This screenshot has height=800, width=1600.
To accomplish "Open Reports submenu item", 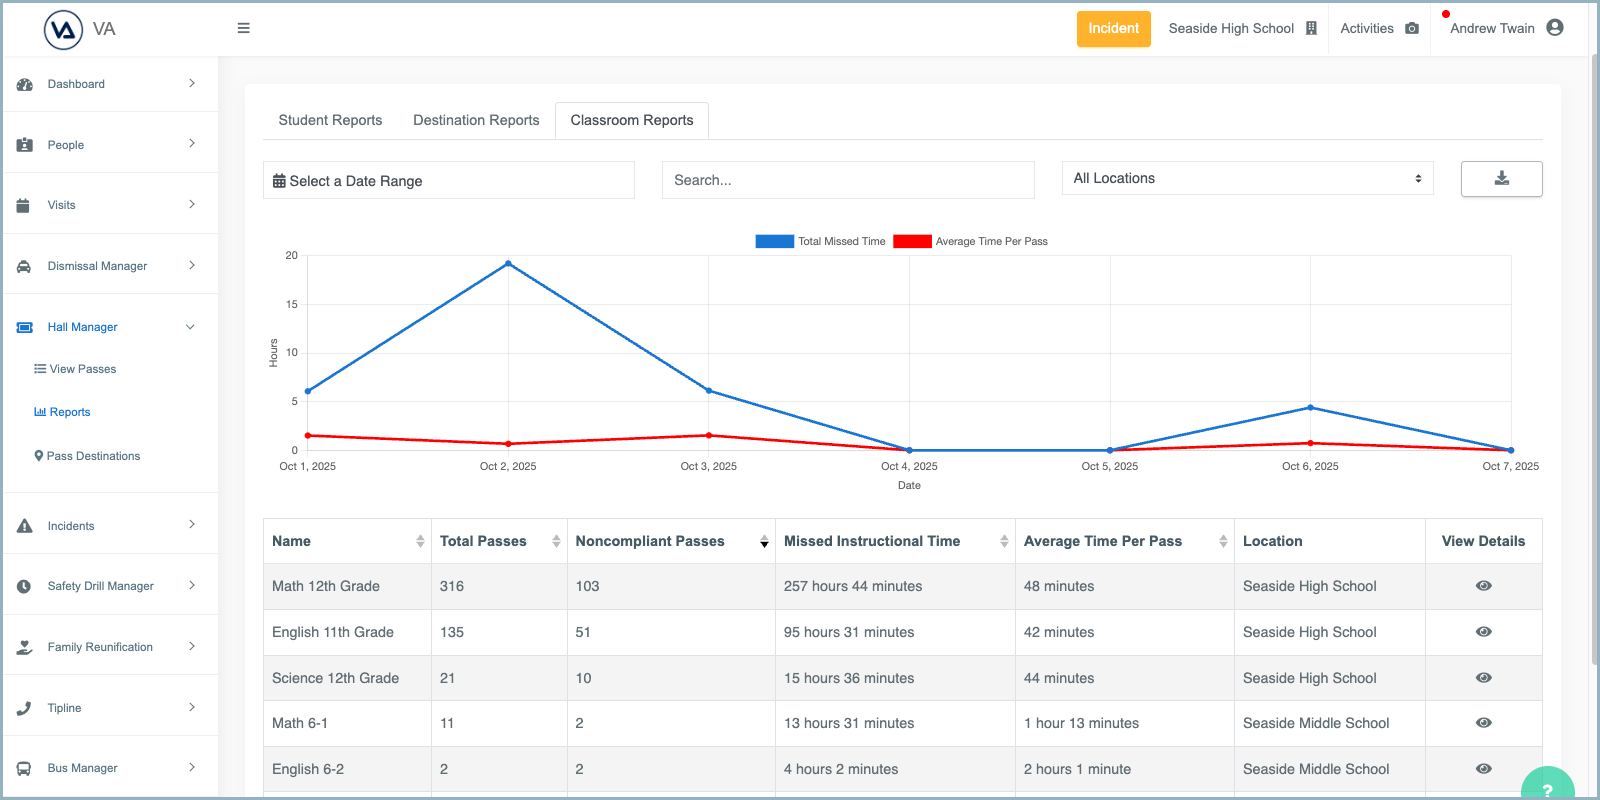I will (62, 412).
